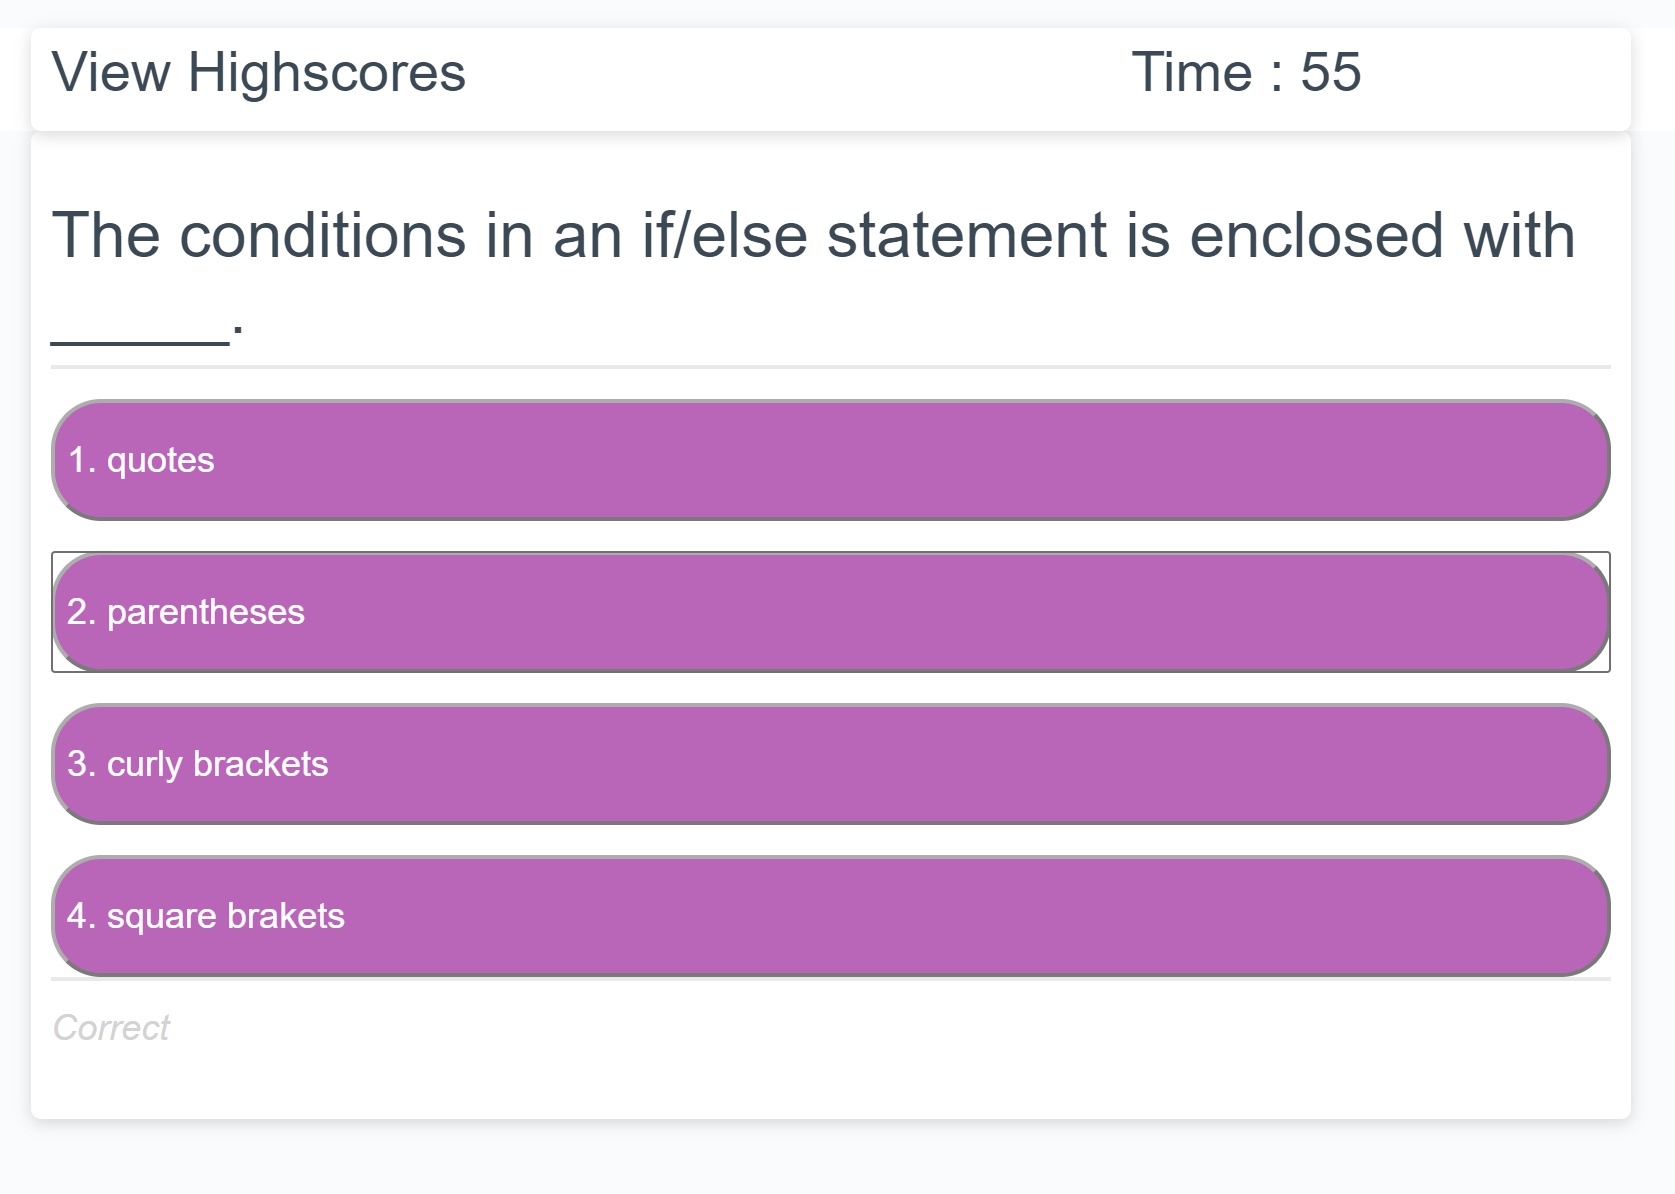Go to the highscores page
Screen dimensions: 1675x1194
click(258, 73)
